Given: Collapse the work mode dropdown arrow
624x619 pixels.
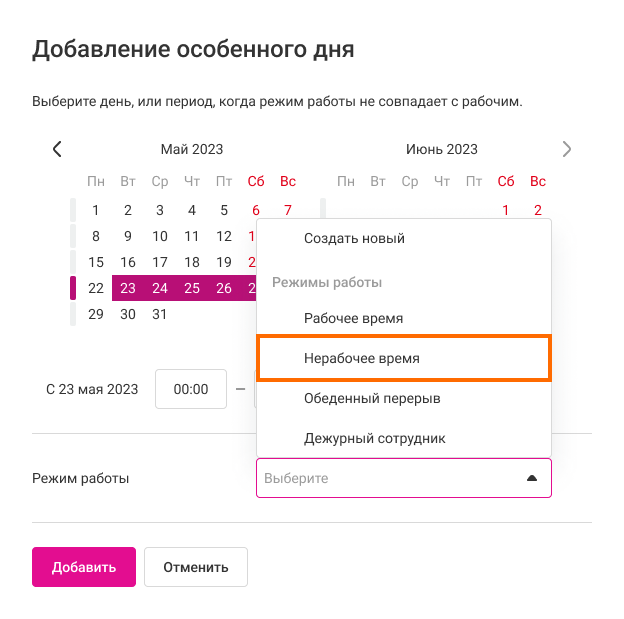Looking at the screenshot, I should (x=532, y=478).
